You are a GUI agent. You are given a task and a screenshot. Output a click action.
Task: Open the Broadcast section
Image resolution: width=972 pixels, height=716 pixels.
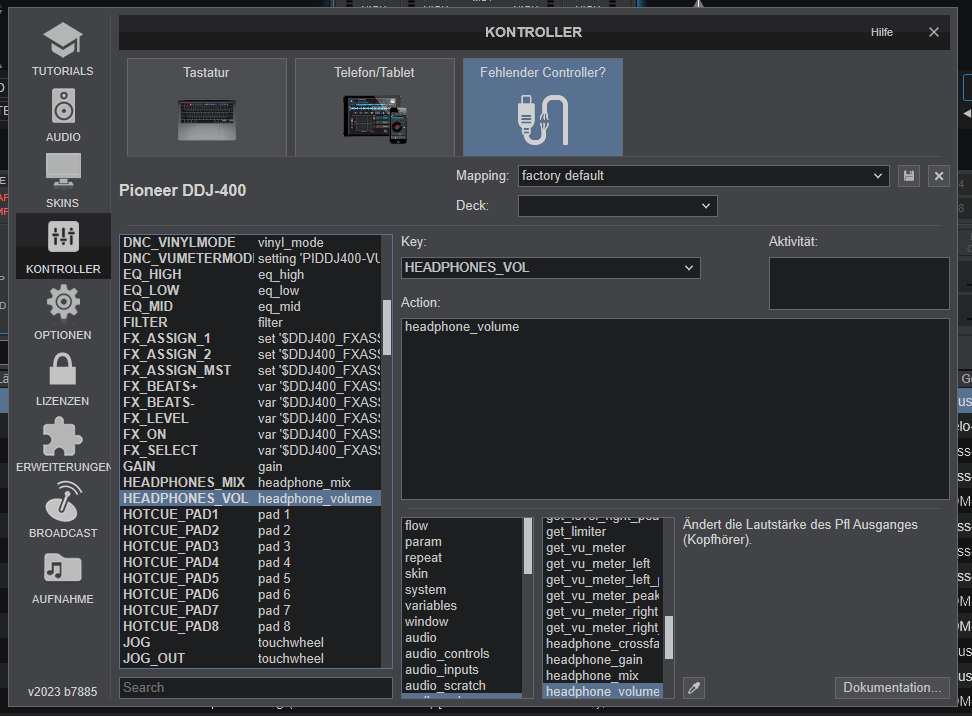coord(63,511)
